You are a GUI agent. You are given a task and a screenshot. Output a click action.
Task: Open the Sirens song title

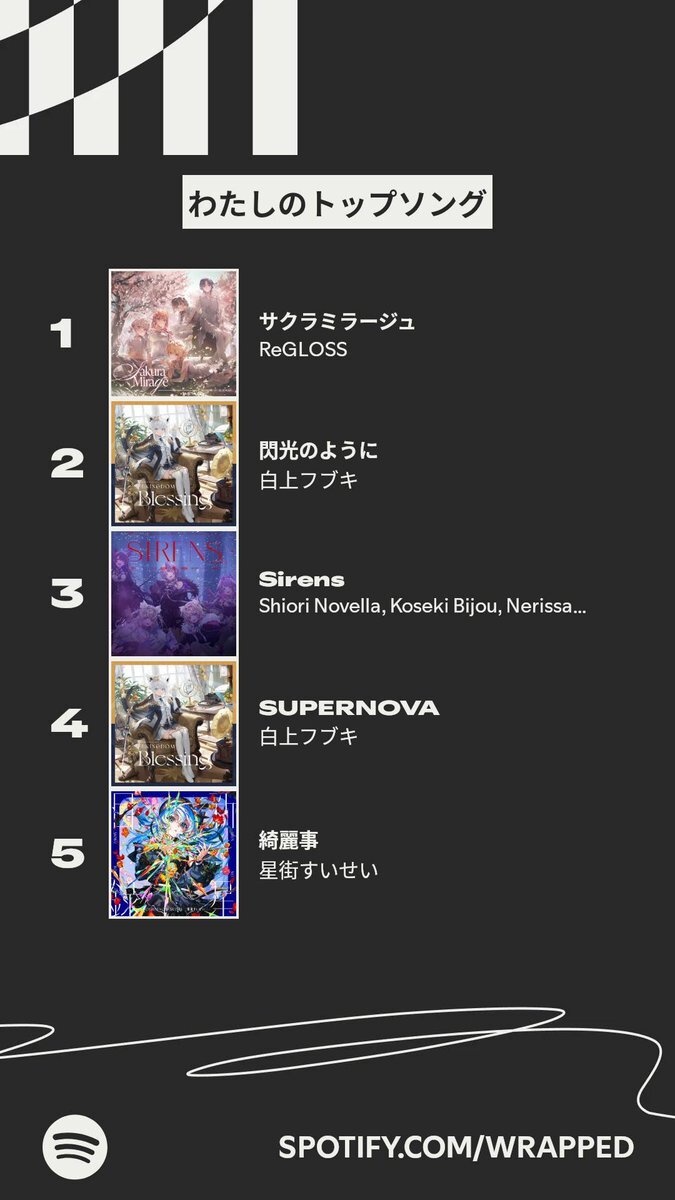tap(302, 580)
